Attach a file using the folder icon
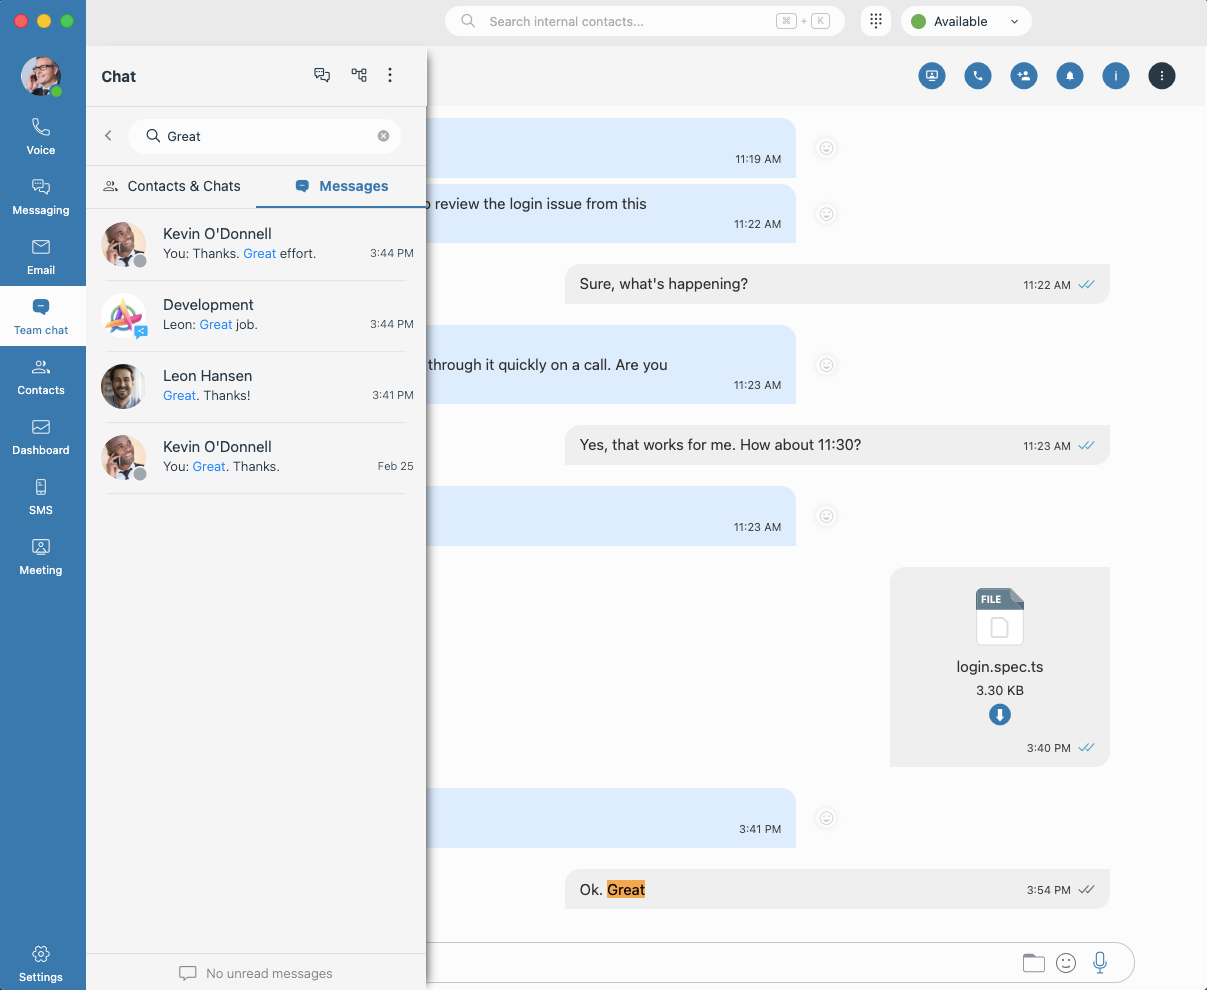The height and width of the screenshot is (990, 1207). (x=1034, y=962)
